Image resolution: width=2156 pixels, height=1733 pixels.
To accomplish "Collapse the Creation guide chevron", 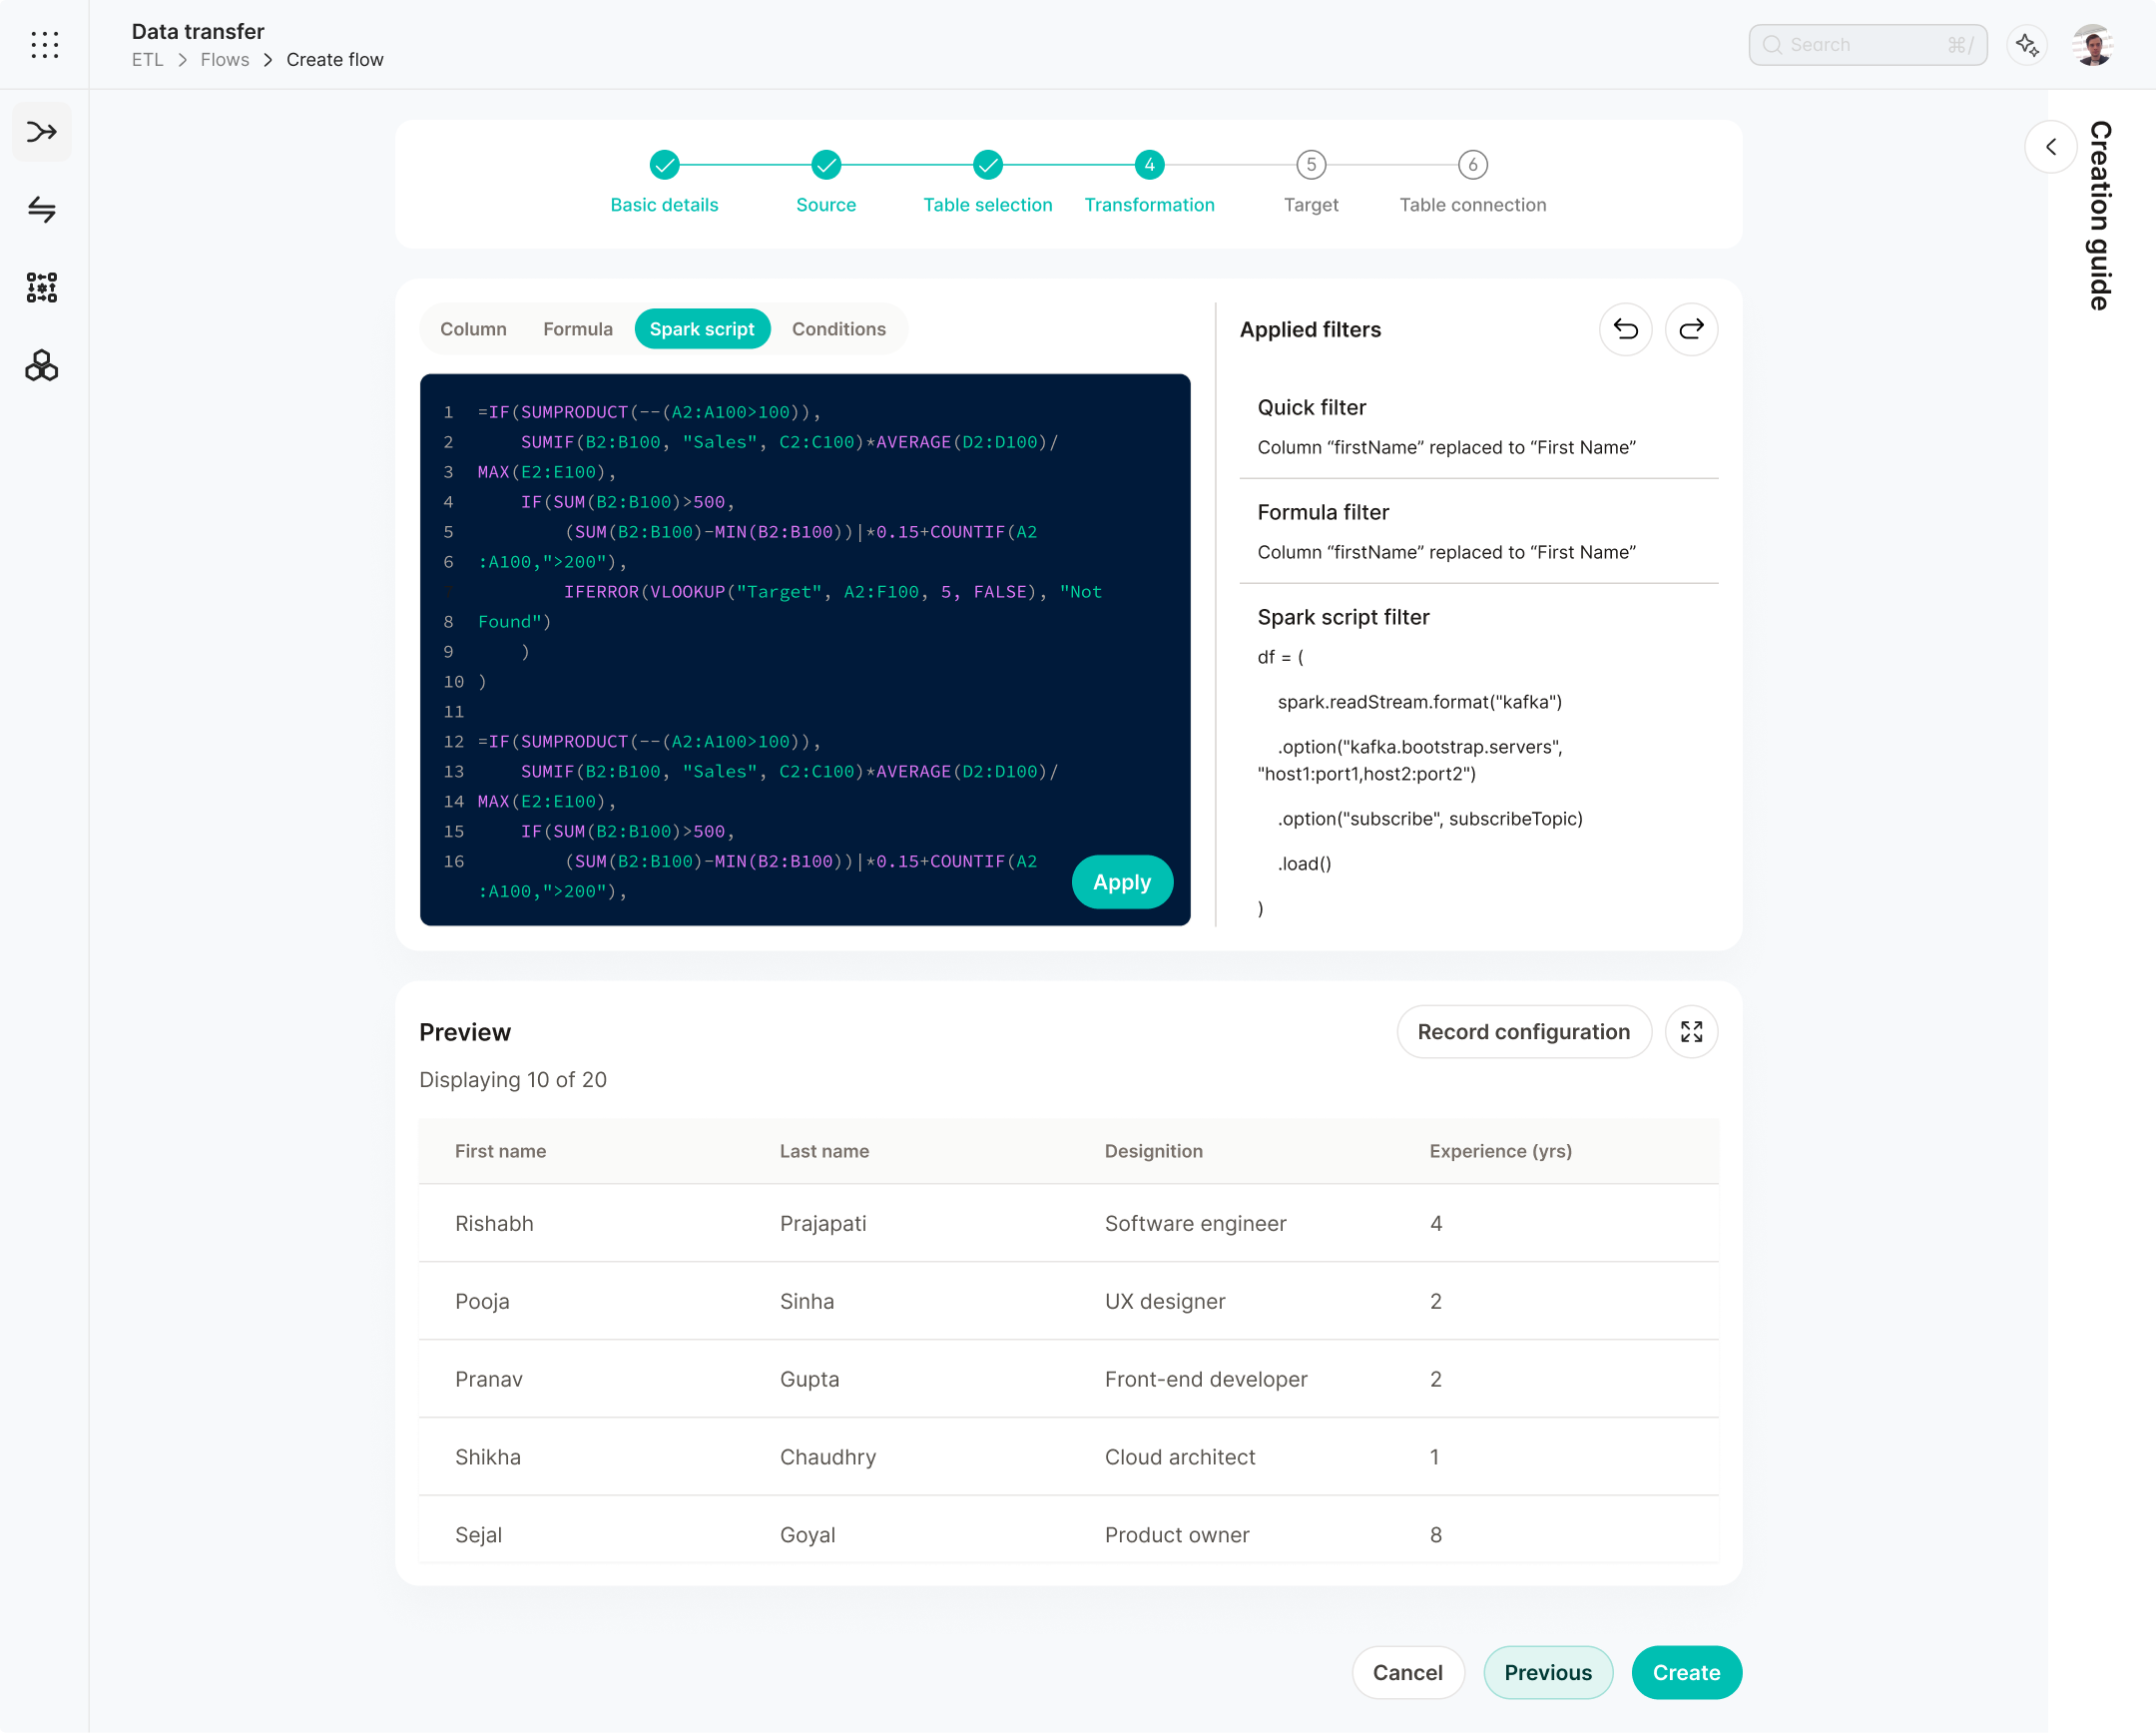I will pos(2050,147).
